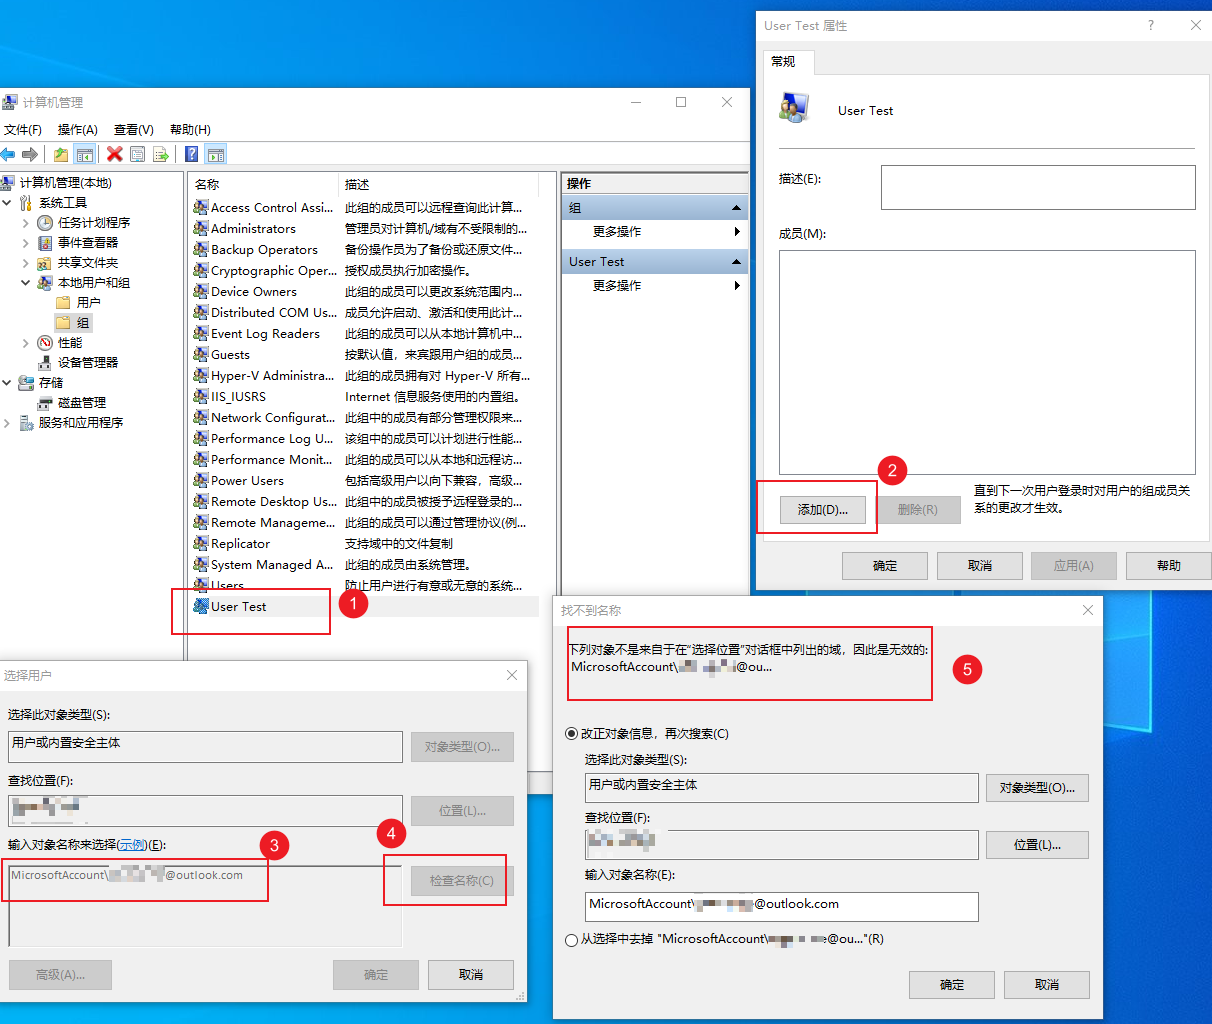Click 示例 link in 选择用户 dialog
Viewport: 1212px width, 1024px height.
(132, 845)
